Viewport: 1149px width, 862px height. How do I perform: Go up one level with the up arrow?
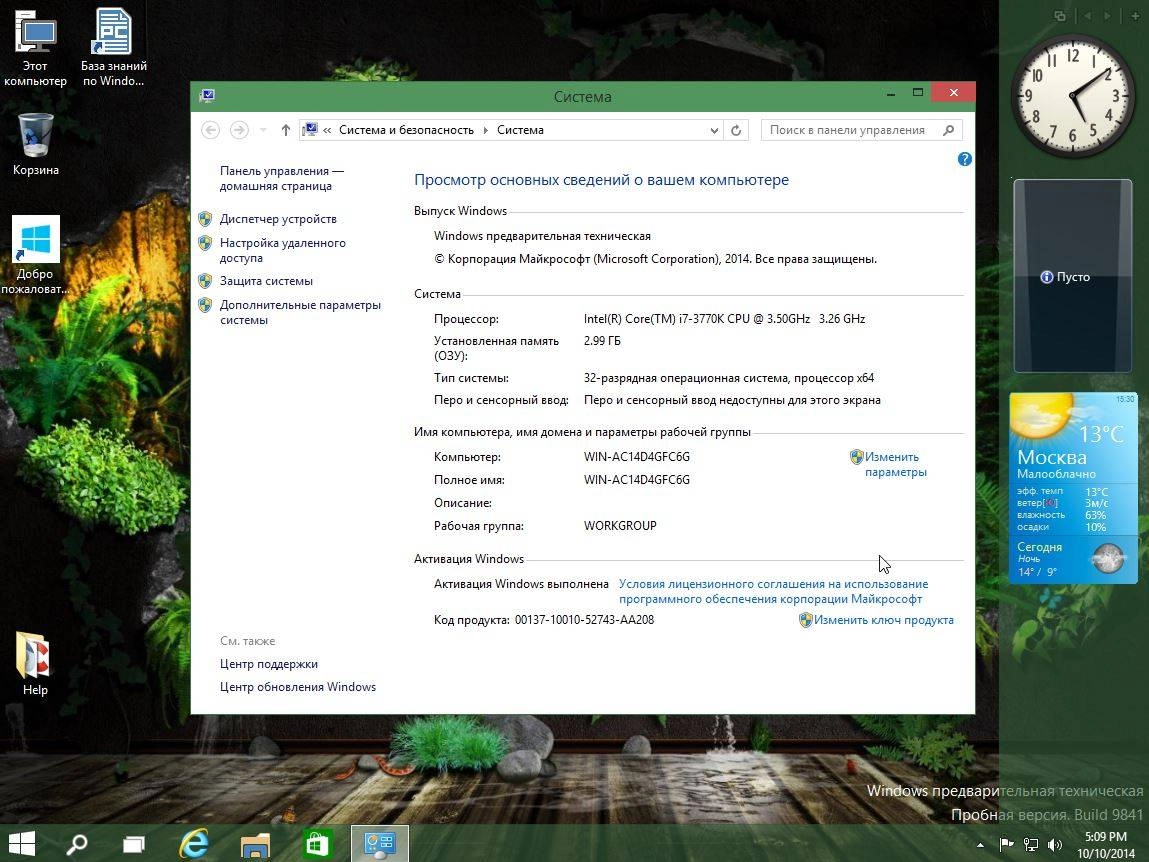tap(286, 130)
